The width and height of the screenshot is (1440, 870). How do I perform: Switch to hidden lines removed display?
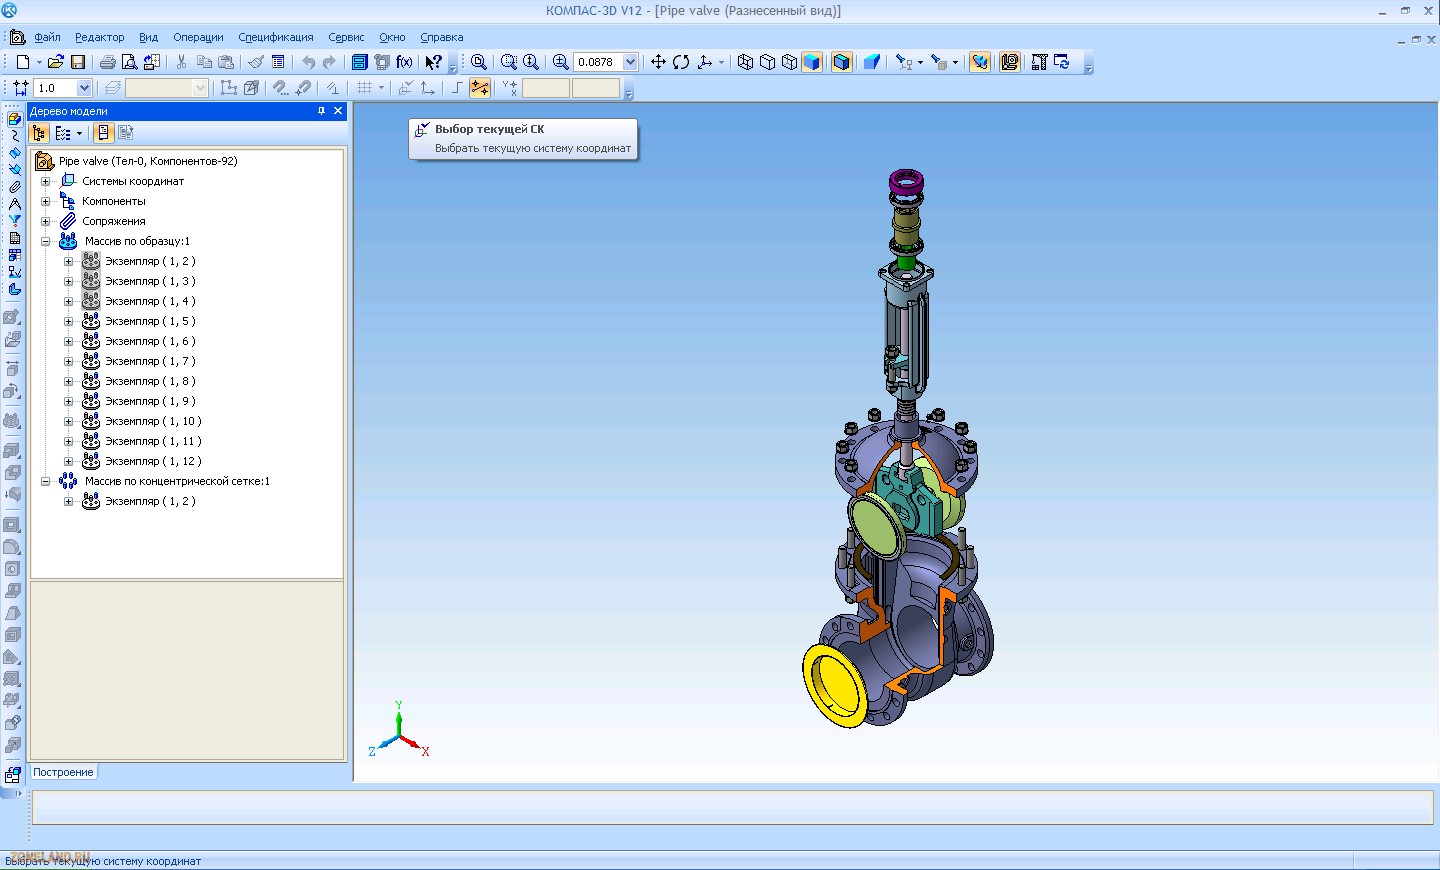tap(767, 62)
